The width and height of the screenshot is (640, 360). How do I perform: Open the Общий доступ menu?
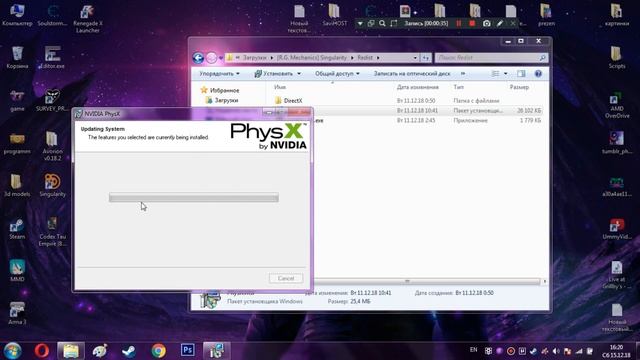pos(337,74)
